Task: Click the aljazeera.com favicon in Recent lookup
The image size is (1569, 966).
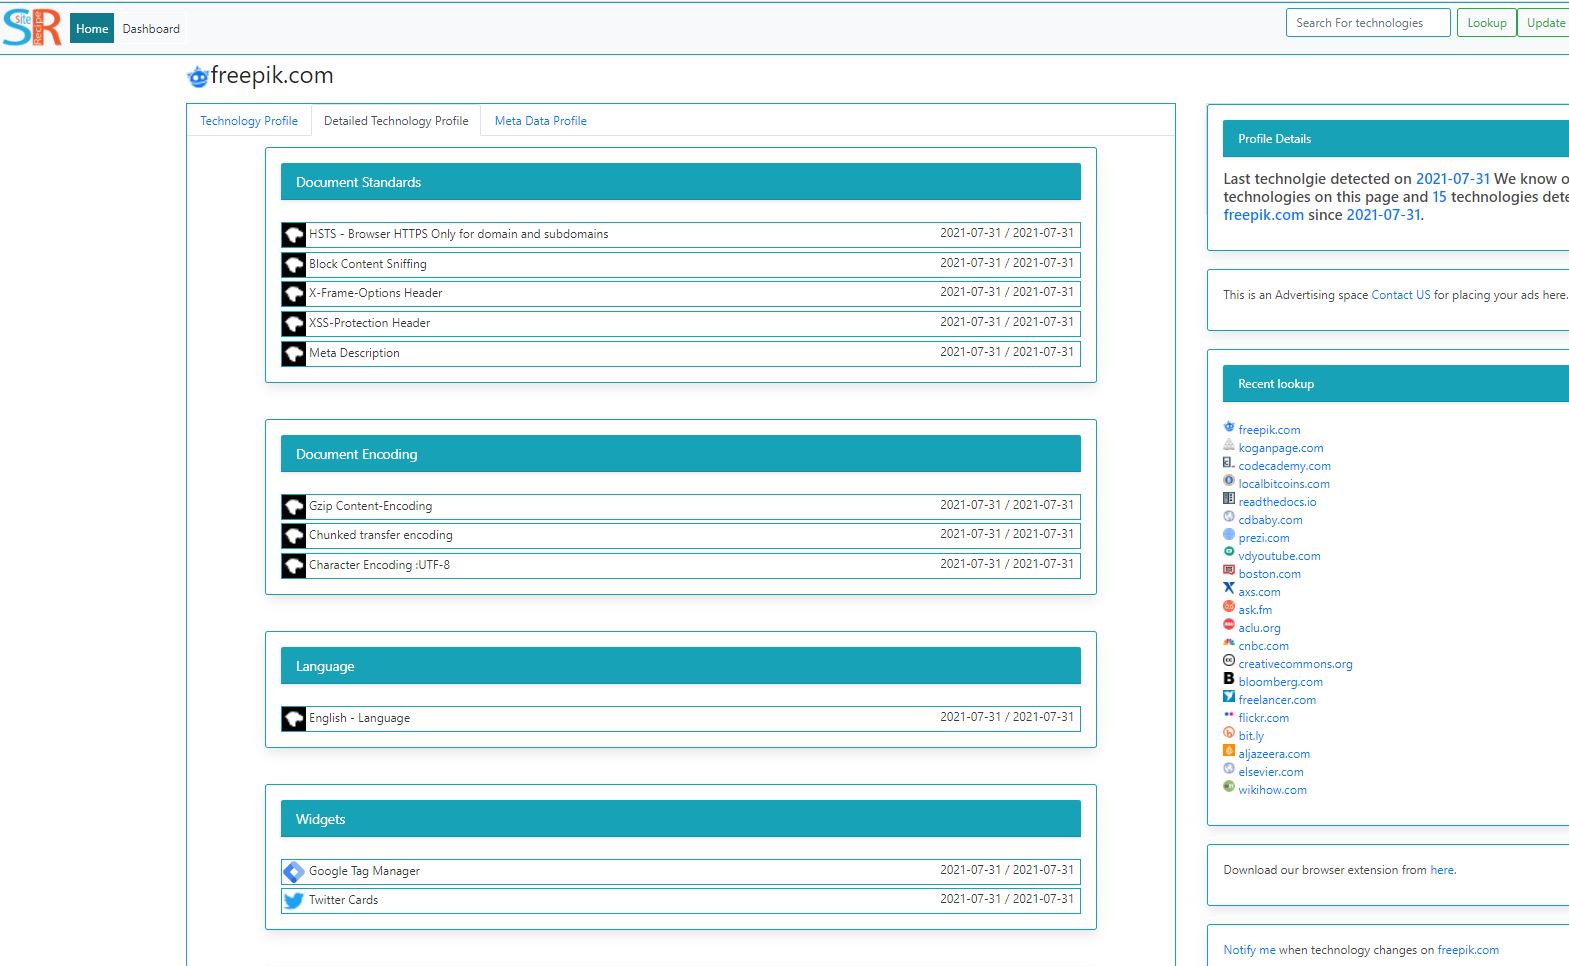Action: (1229, 751)
